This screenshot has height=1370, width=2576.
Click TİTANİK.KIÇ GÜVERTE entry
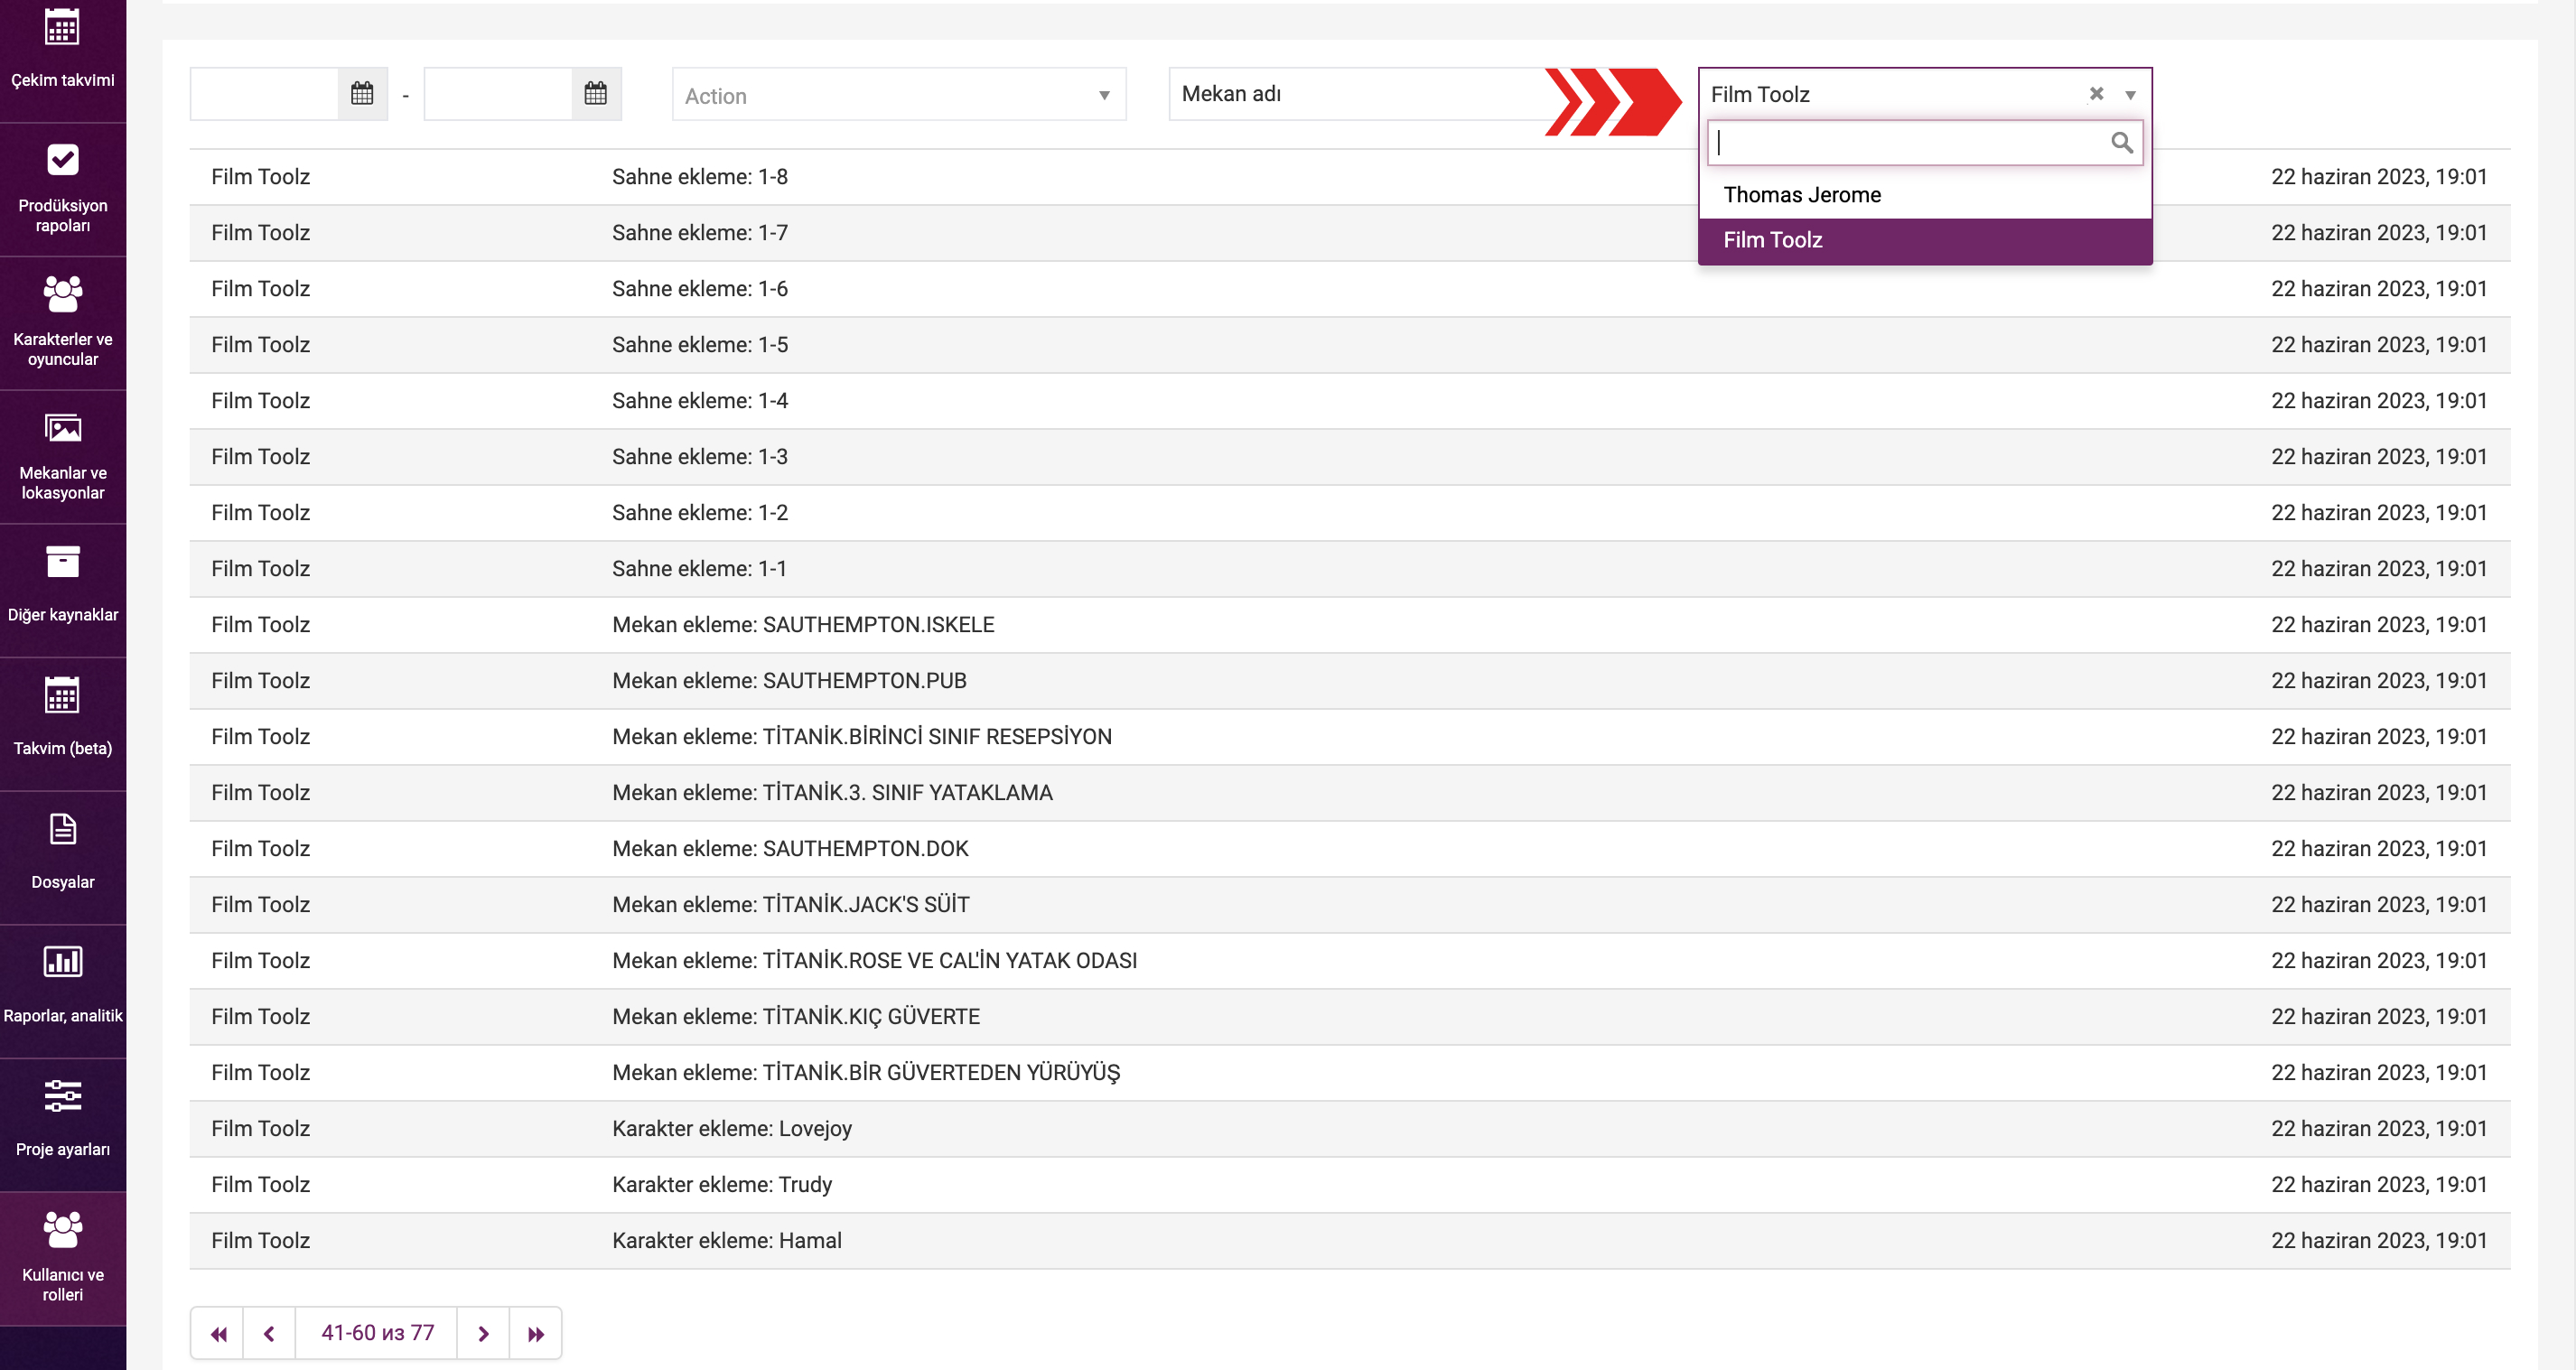tap(796, 1017)
